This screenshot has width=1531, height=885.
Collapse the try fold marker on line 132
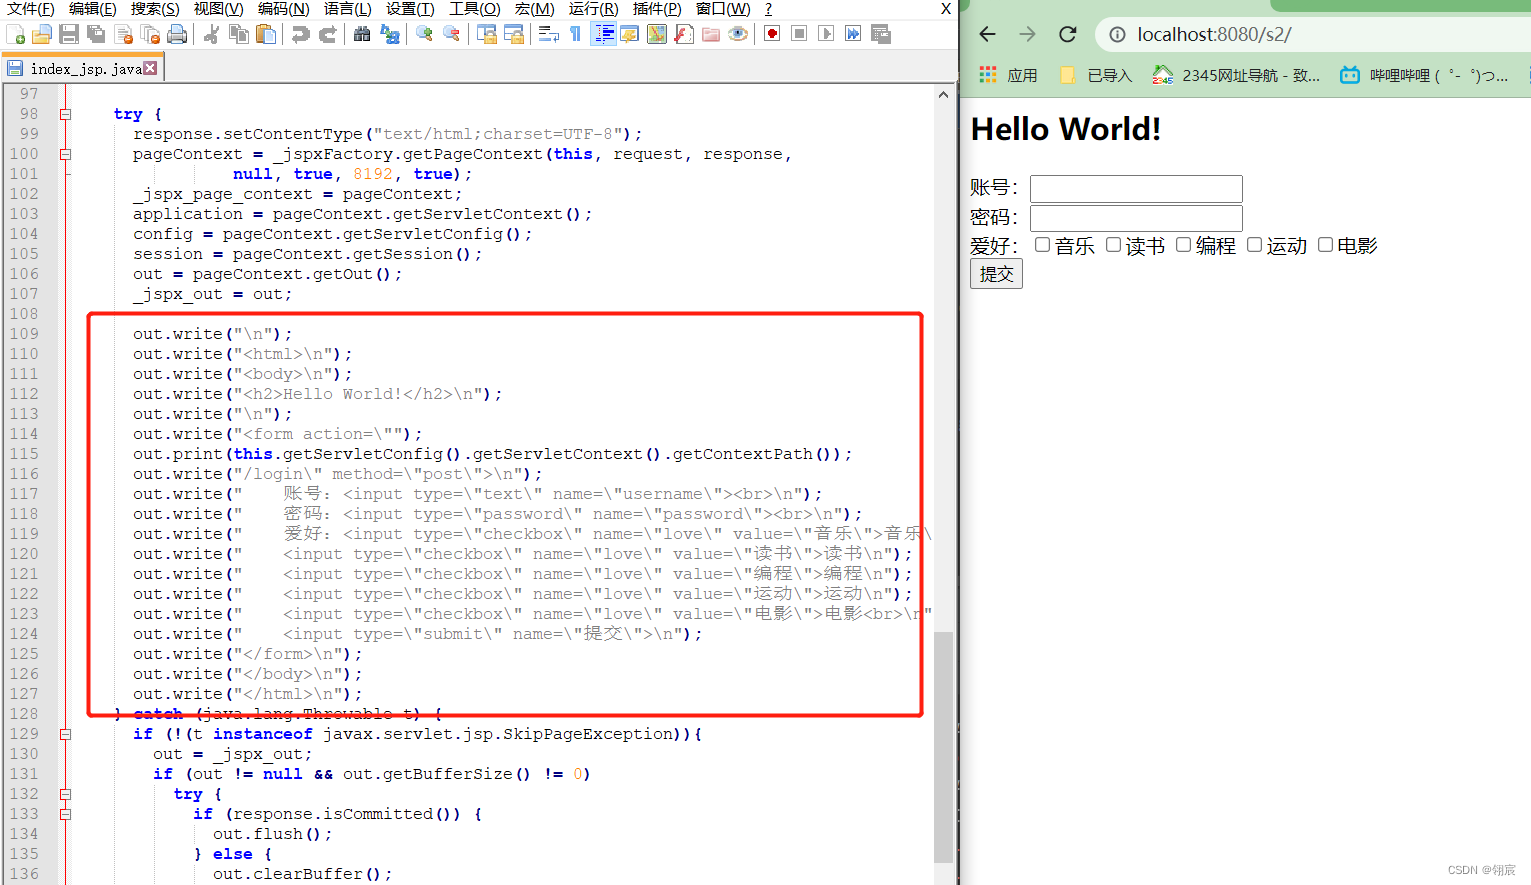click(65, 794)
